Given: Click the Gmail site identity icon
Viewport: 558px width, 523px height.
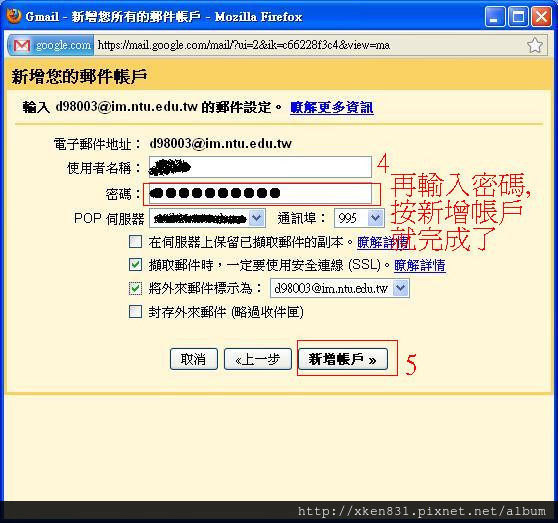Looking at the screenshot, I should (x=22, y=45).
